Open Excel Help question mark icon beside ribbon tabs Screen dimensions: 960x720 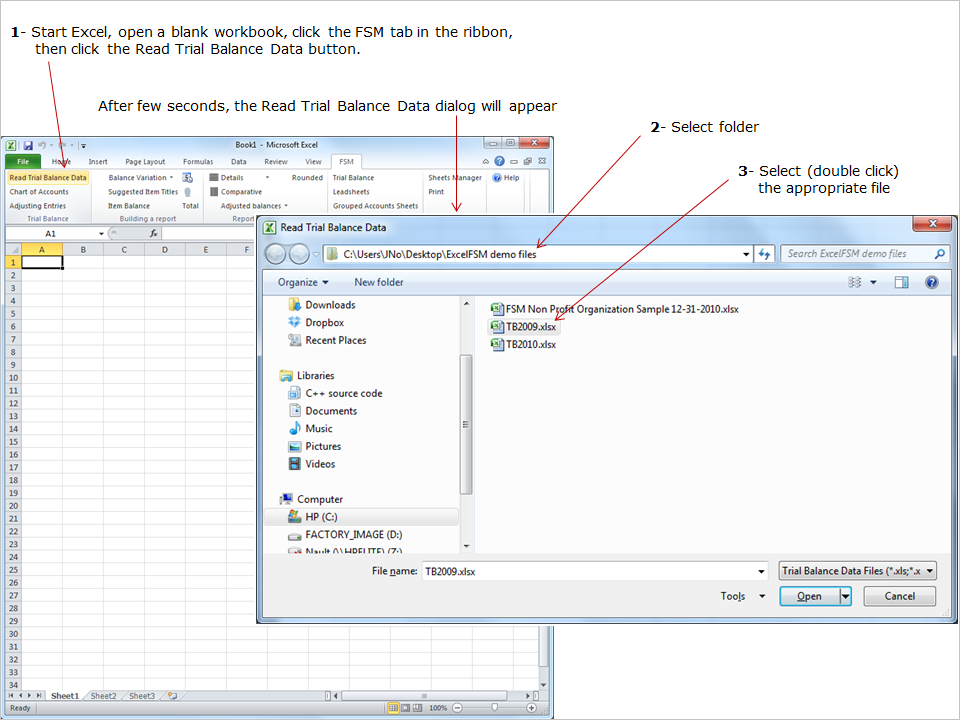(x=500, y=161)
